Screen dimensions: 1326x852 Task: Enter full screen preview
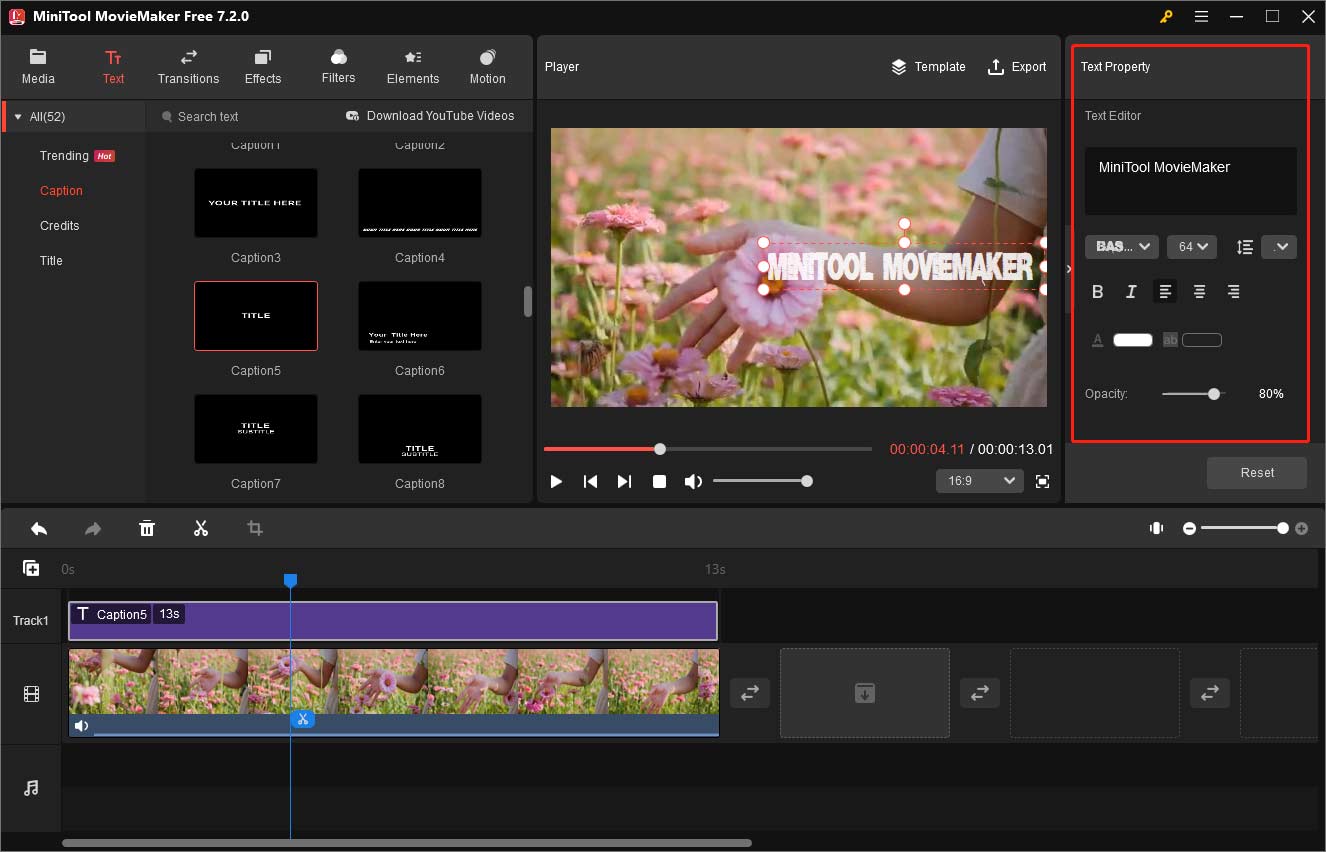pyautogui.click(x=1042, y=482)
